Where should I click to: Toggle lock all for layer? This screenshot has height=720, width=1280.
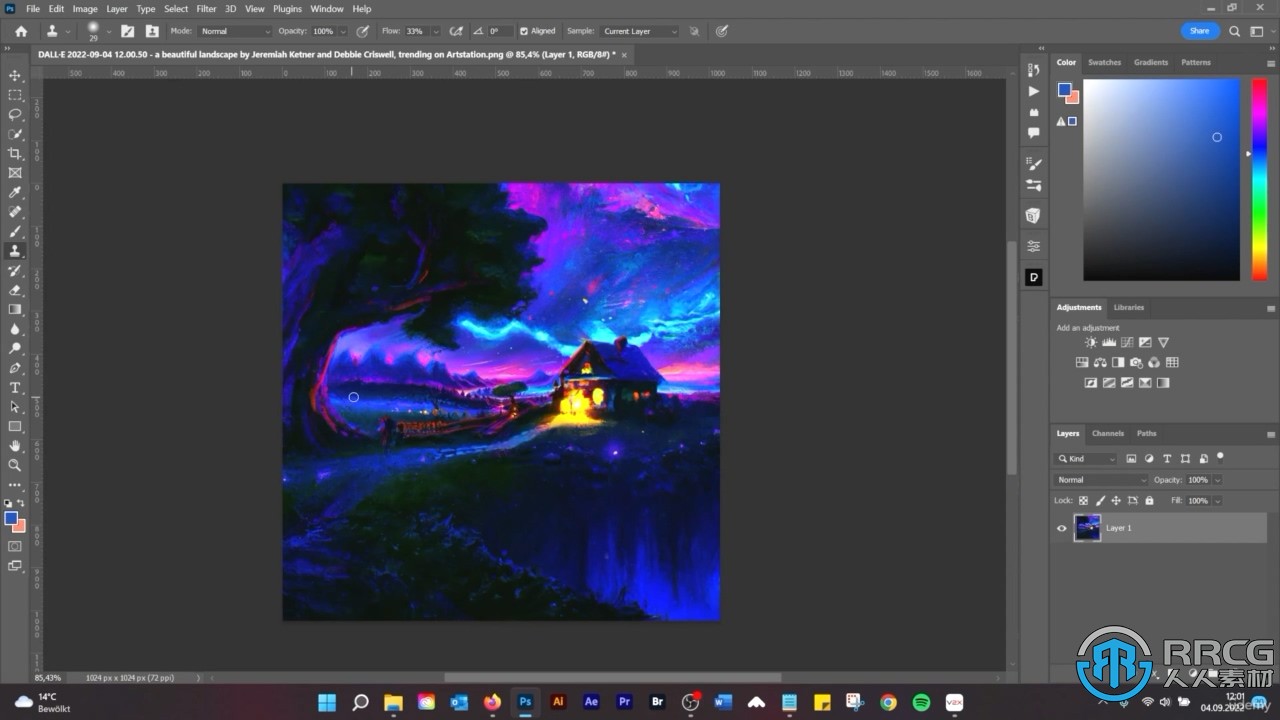(1149, 500)
